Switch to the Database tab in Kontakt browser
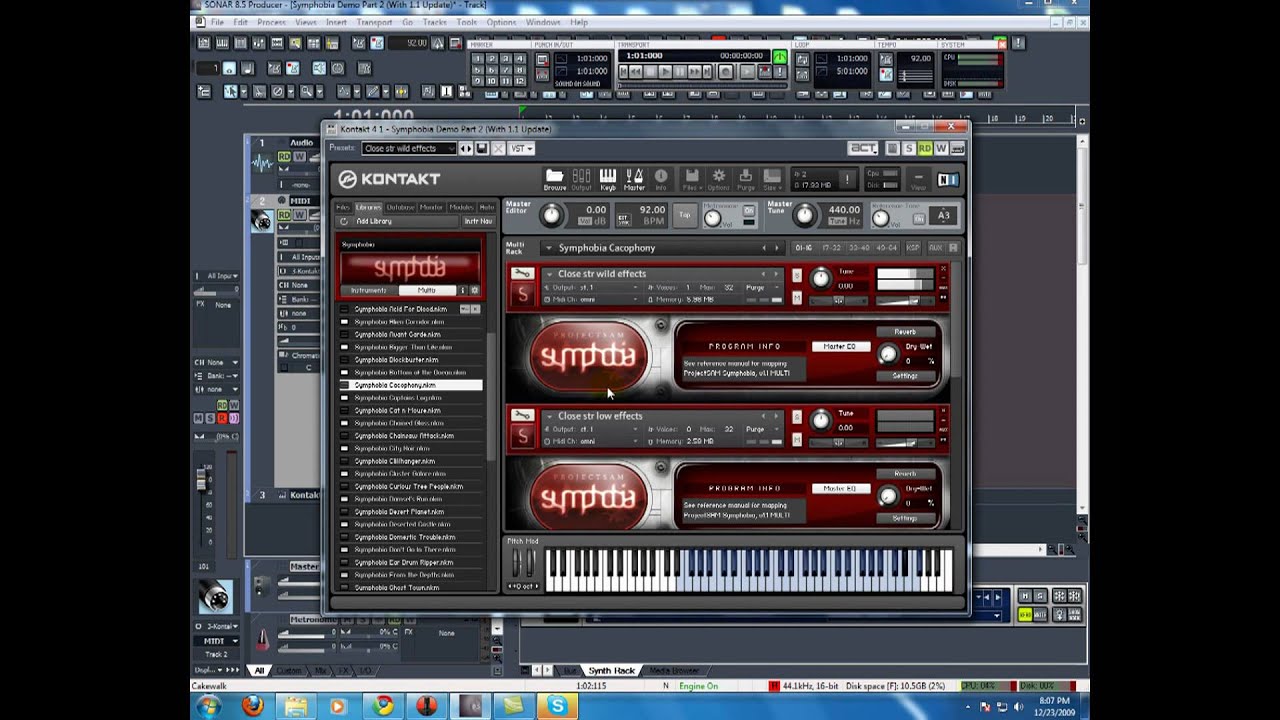This screenshot has width=1280, height=720. pos(400,207)
